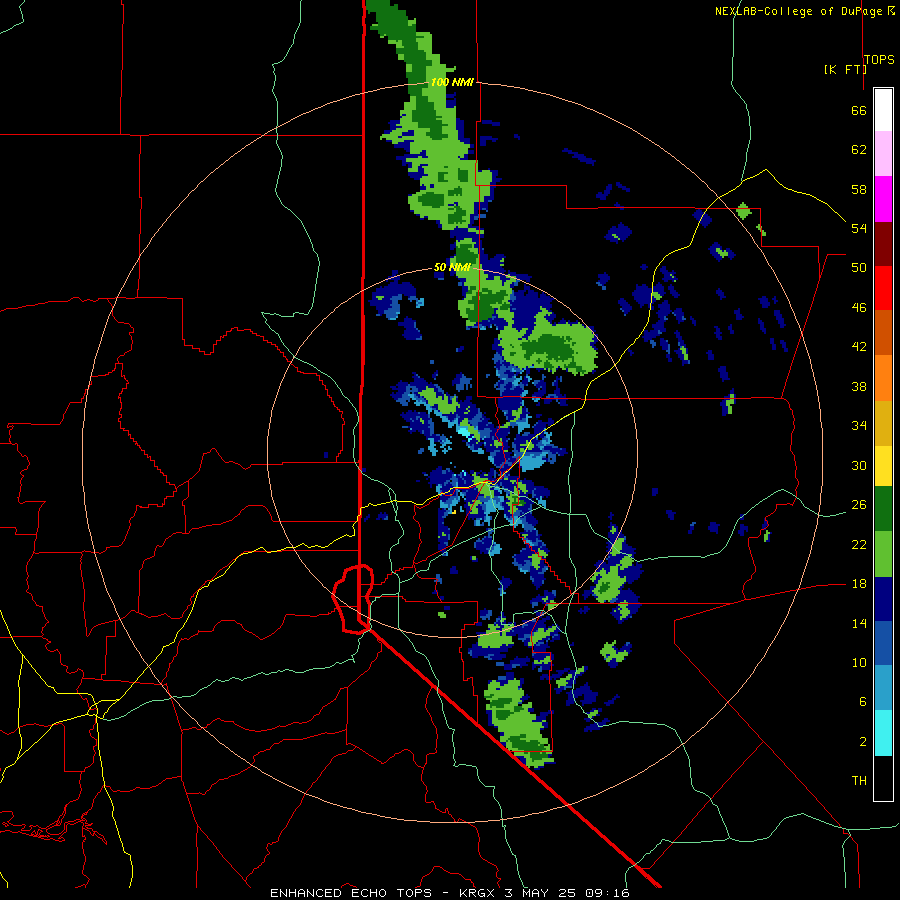Click the legend value 66
Viewport: 900px width, 900px height.
859,110
